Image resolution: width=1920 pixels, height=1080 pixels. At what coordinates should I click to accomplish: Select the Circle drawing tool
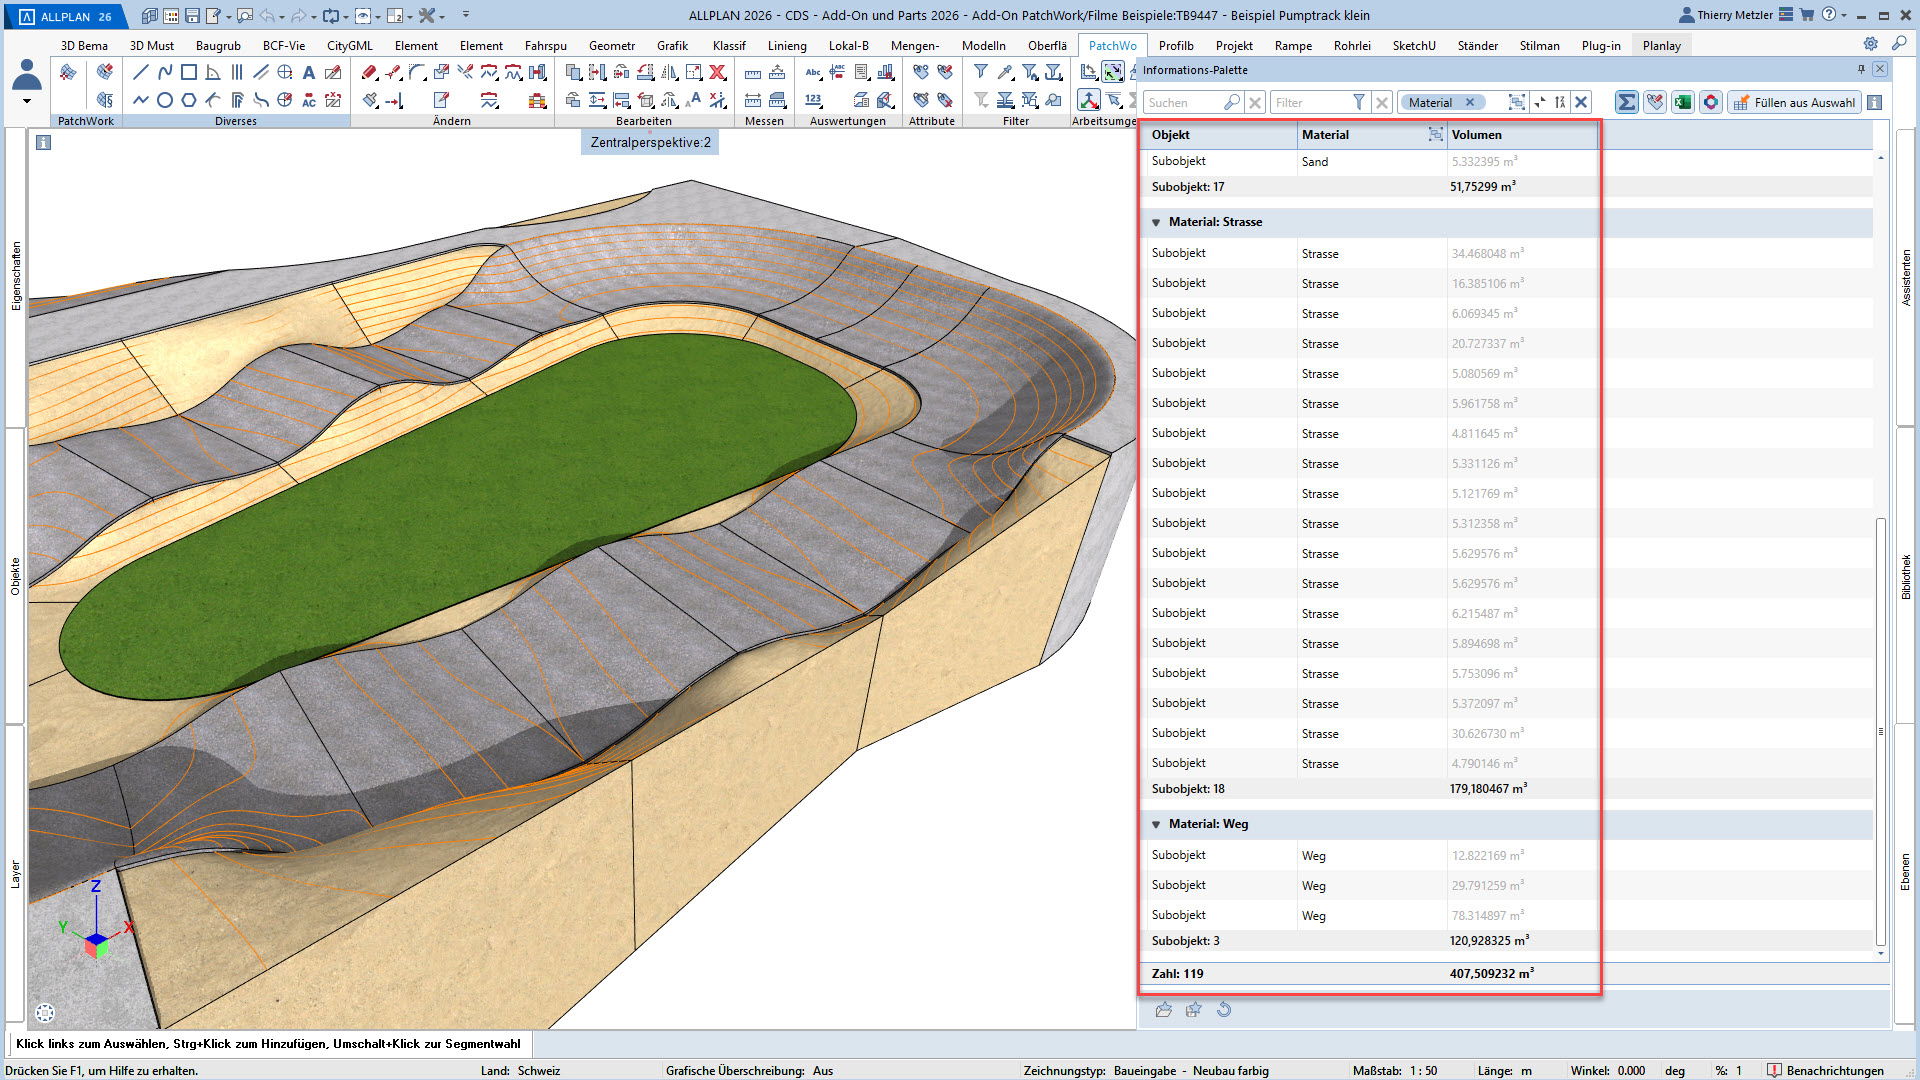tap(165, 100)
